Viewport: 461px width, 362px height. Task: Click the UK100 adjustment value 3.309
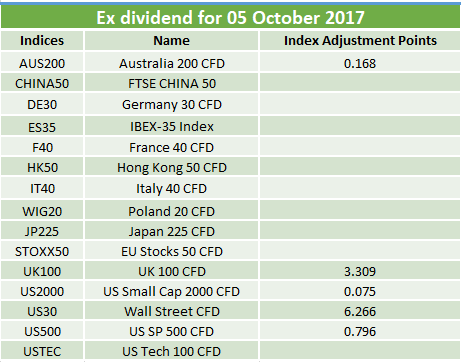pyautogui.click(x=360, y=271)
